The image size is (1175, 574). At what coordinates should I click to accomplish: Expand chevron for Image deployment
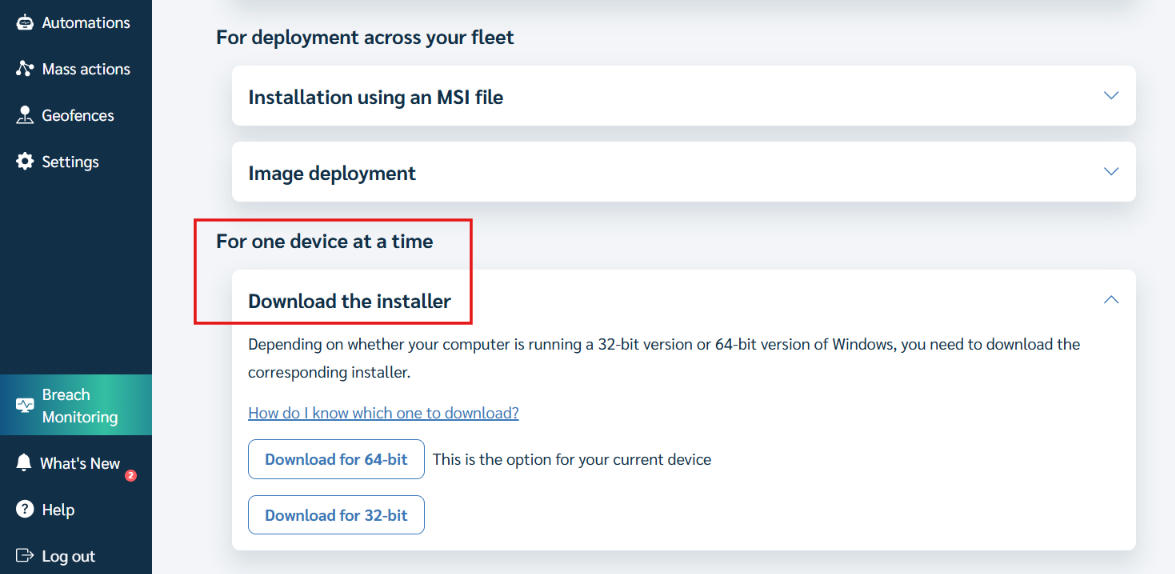coord(1111,172)
